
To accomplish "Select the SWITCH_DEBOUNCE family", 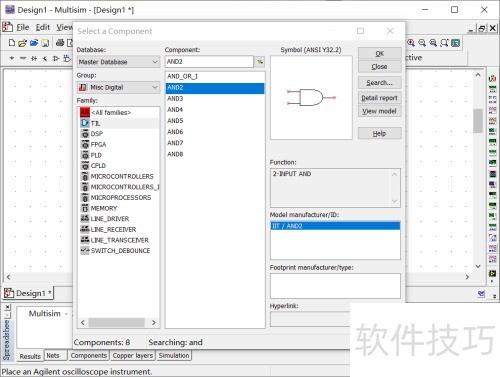I will click(x=119, y=251).
